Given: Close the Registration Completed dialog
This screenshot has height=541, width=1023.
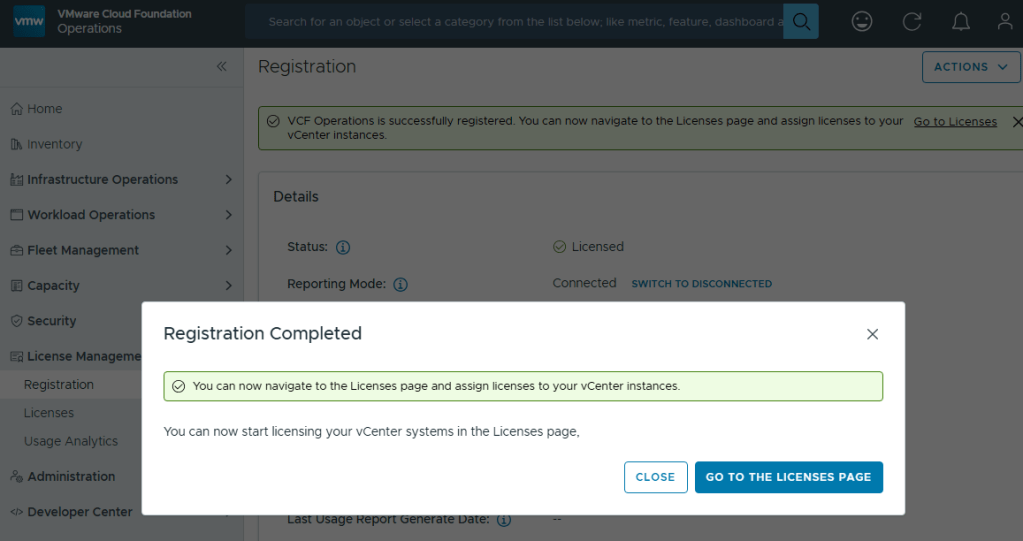Looking at the screenshot, I should pos(872,334).
